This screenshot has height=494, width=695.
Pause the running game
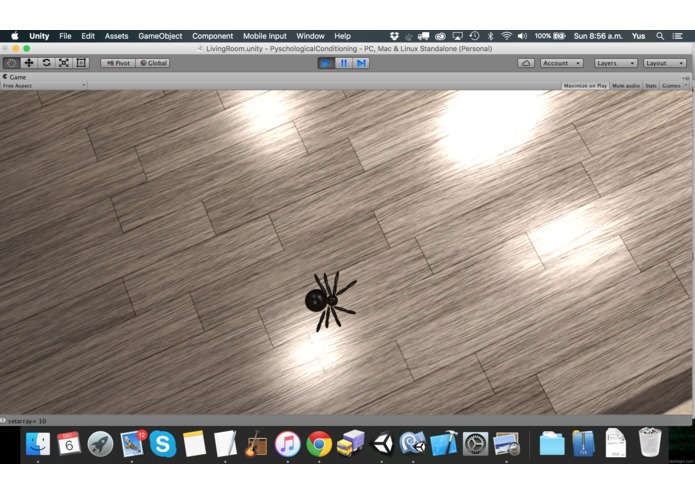click(344, 63)
